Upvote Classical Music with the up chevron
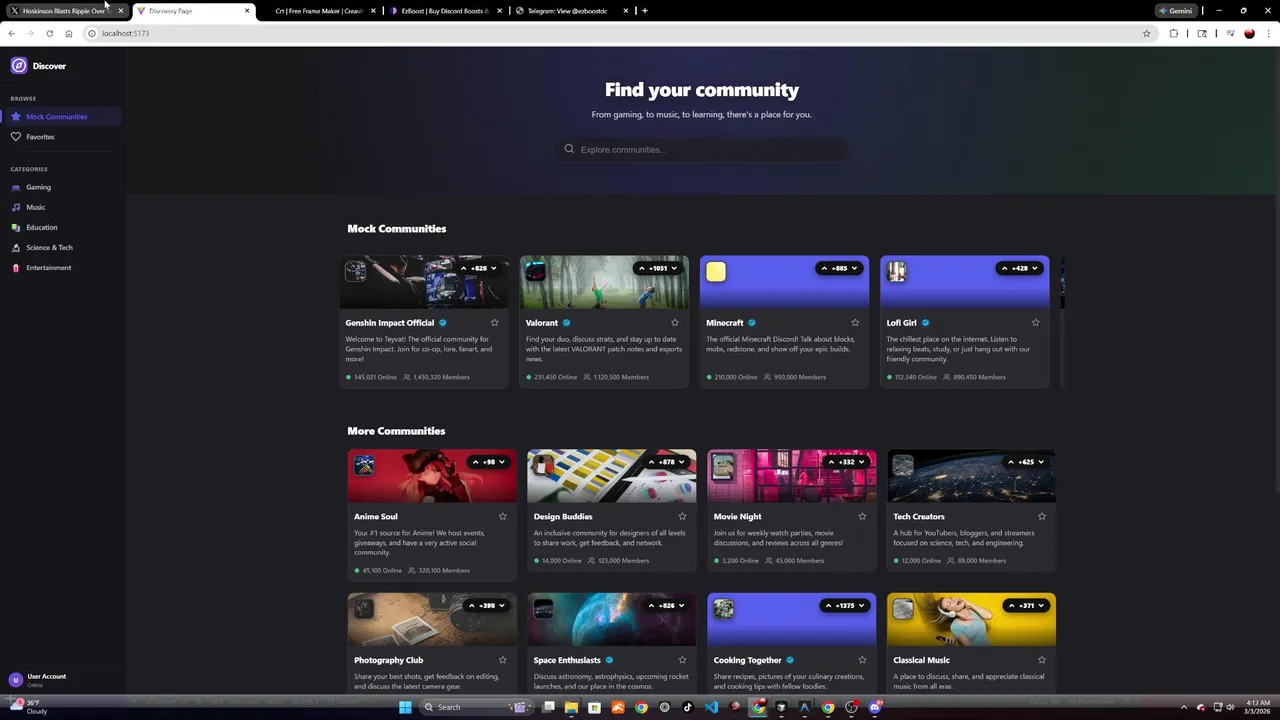Screen dimensions: 1280x720 (1011, 606)
